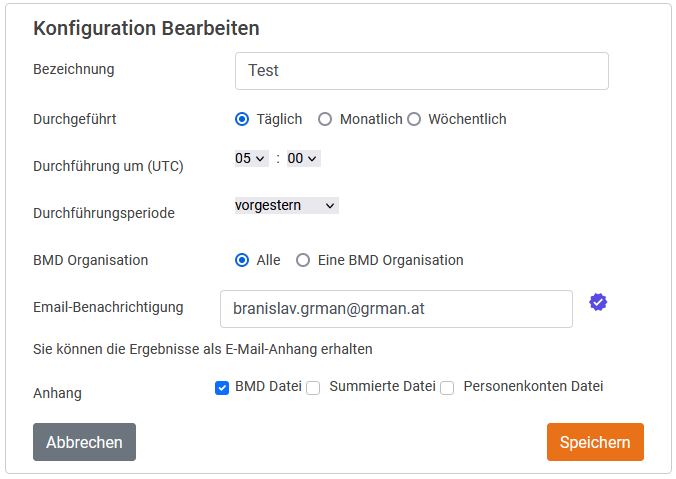
Task: Tick the Personenkonten Datei checkbox
Action: click(447, 388)
